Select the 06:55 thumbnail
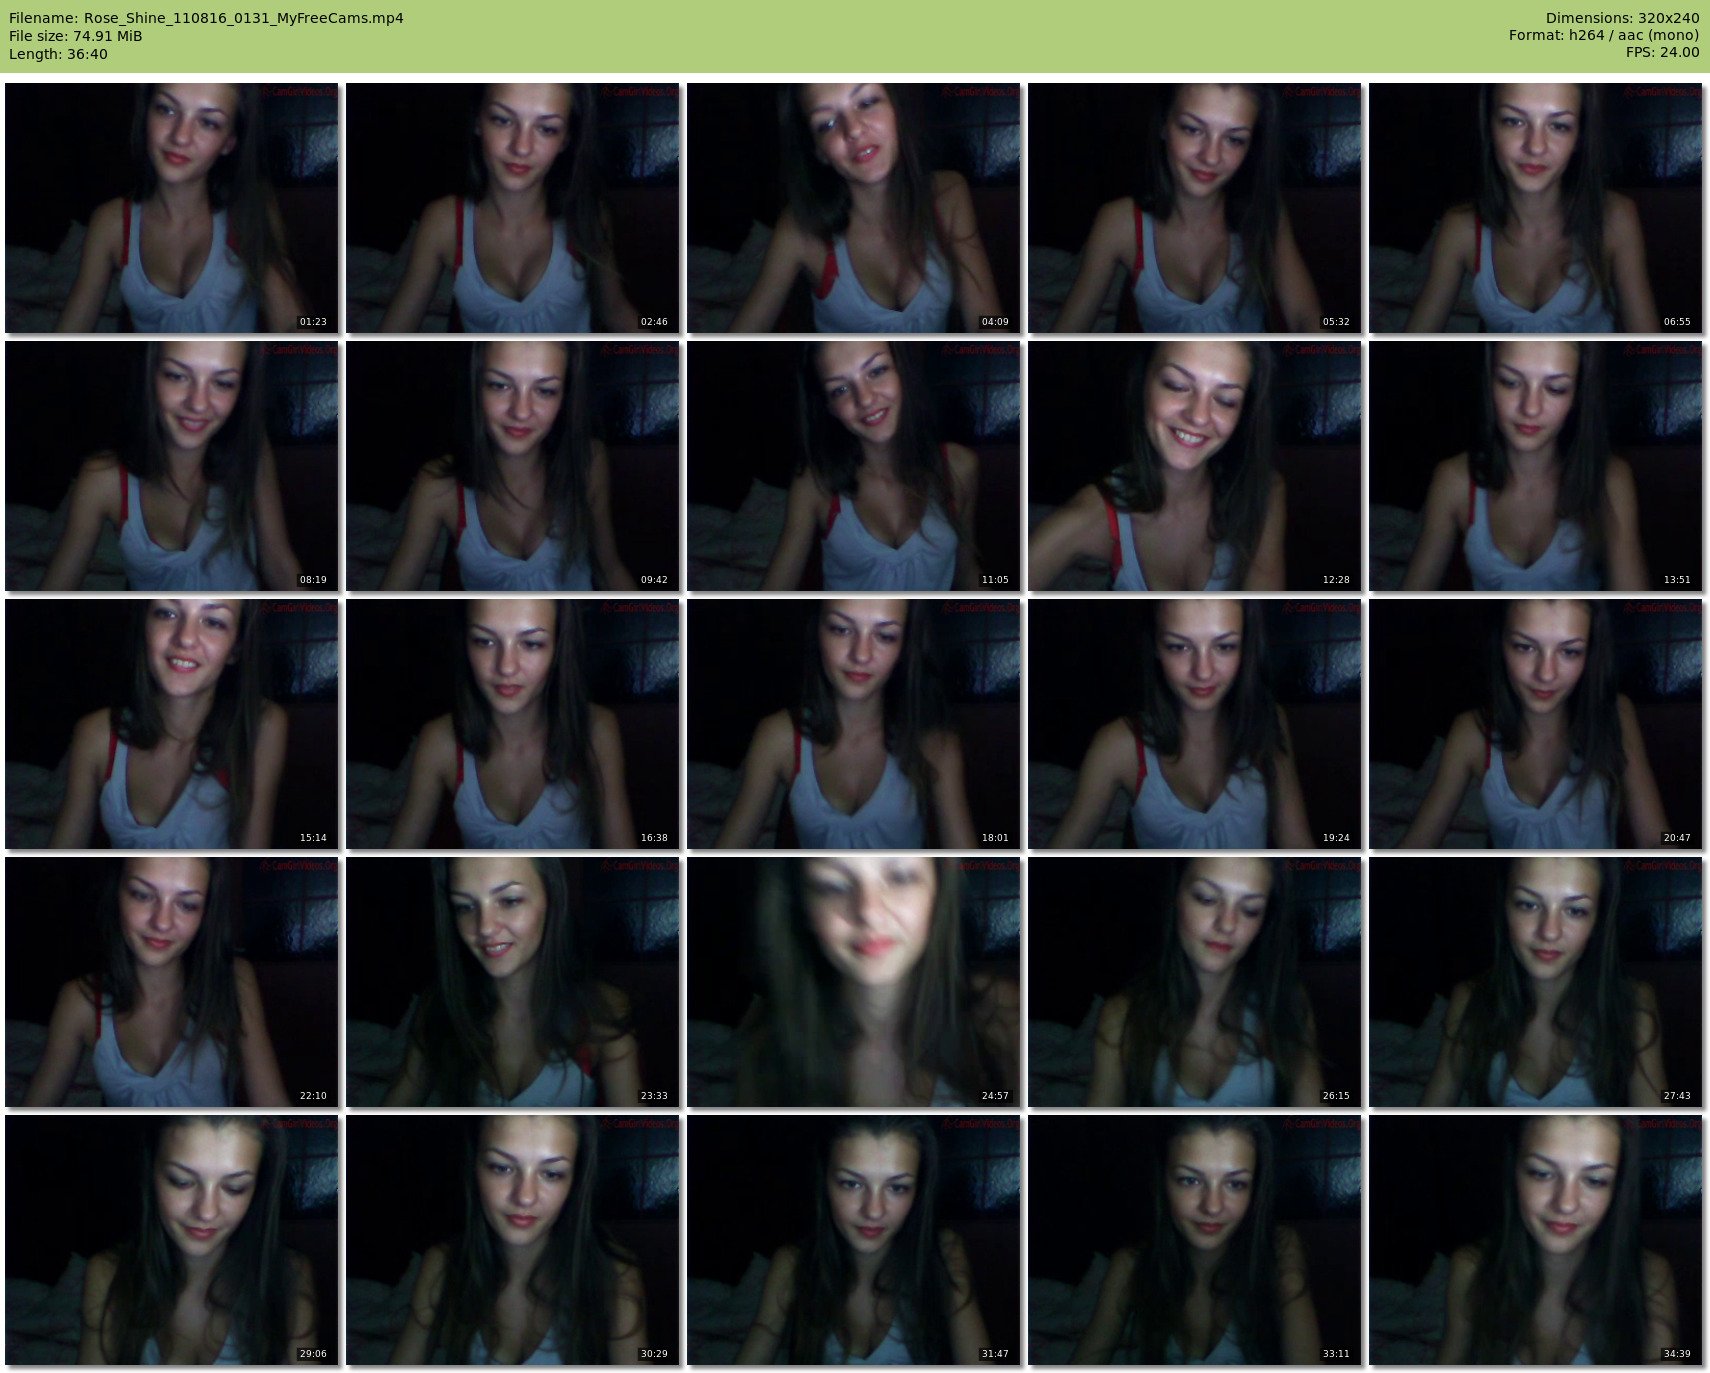The width and height of the screenshot is (1710, 1373). (x=1535, y=207)
